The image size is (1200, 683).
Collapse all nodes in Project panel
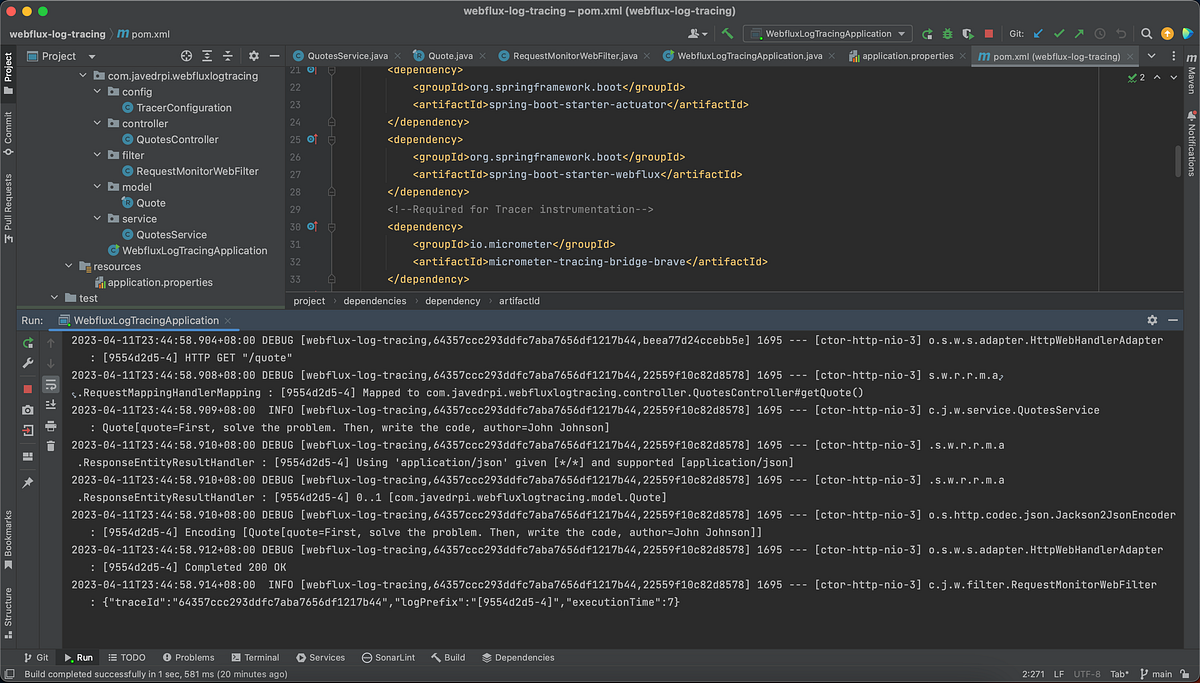pos(228,55)
